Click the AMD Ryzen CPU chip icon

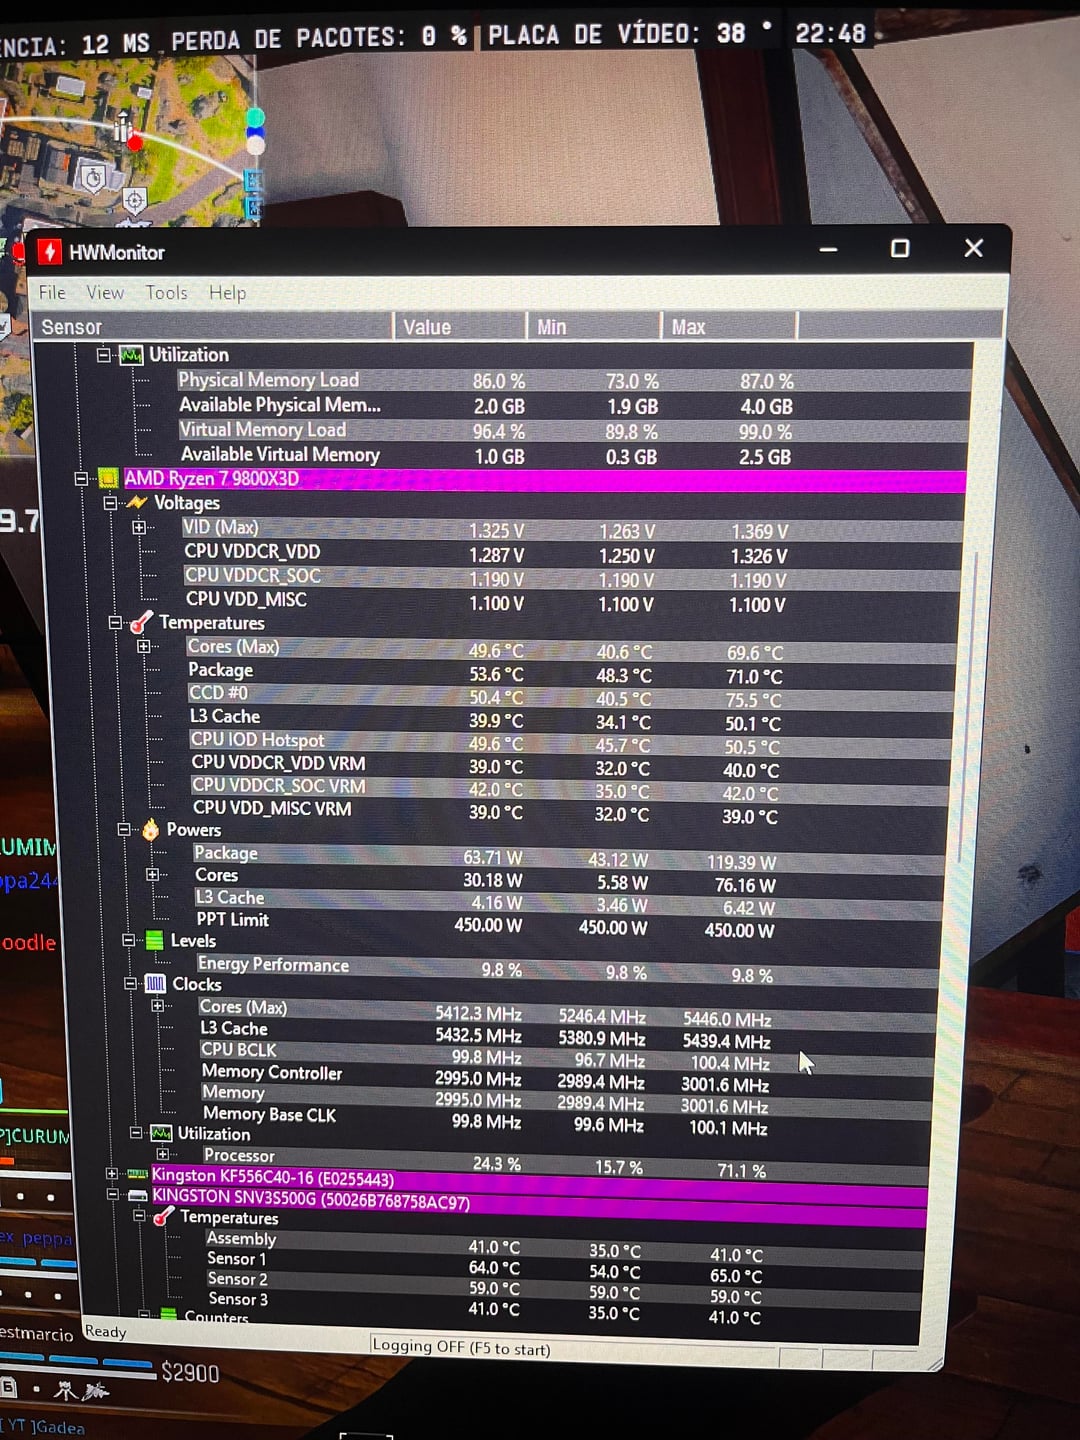pyautogui.click(x=107, y=478)
